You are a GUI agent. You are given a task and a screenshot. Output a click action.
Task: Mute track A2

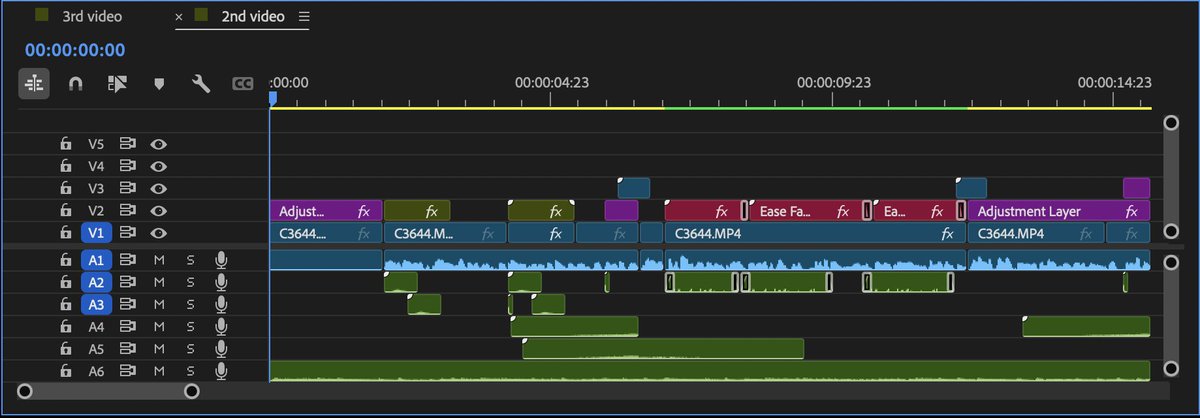pyautogui.click(x=158, y=282)
